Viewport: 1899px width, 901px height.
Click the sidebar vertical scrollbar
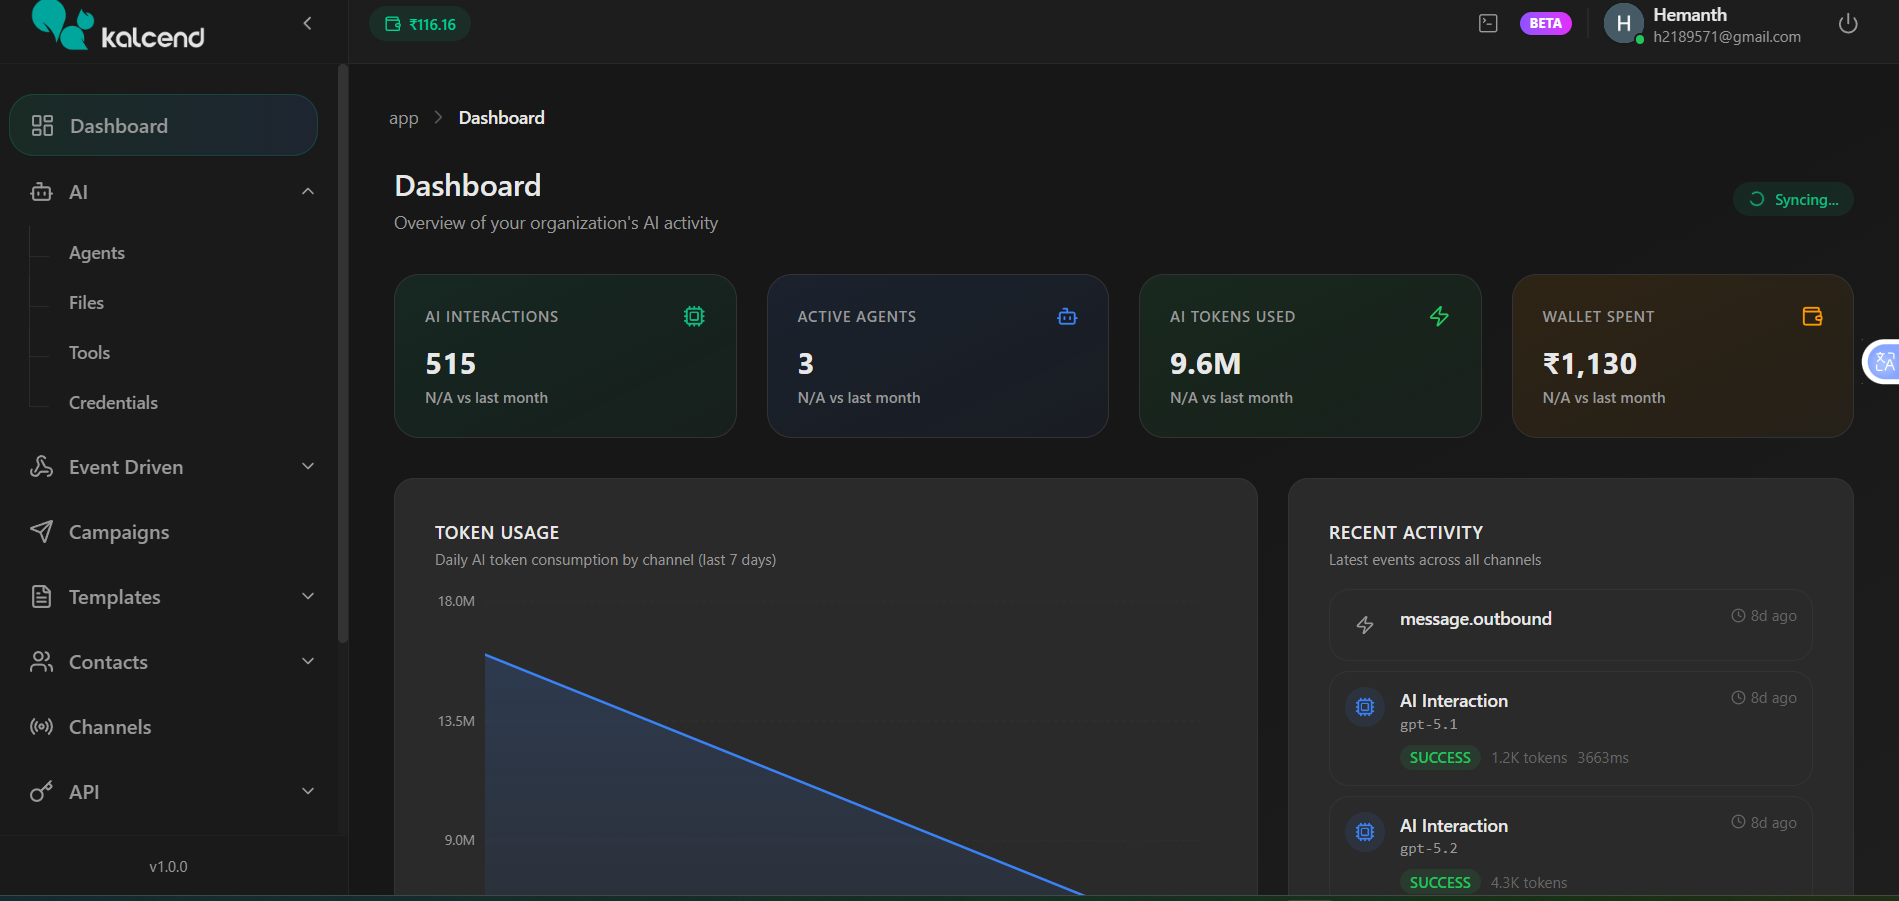point(343,353)
